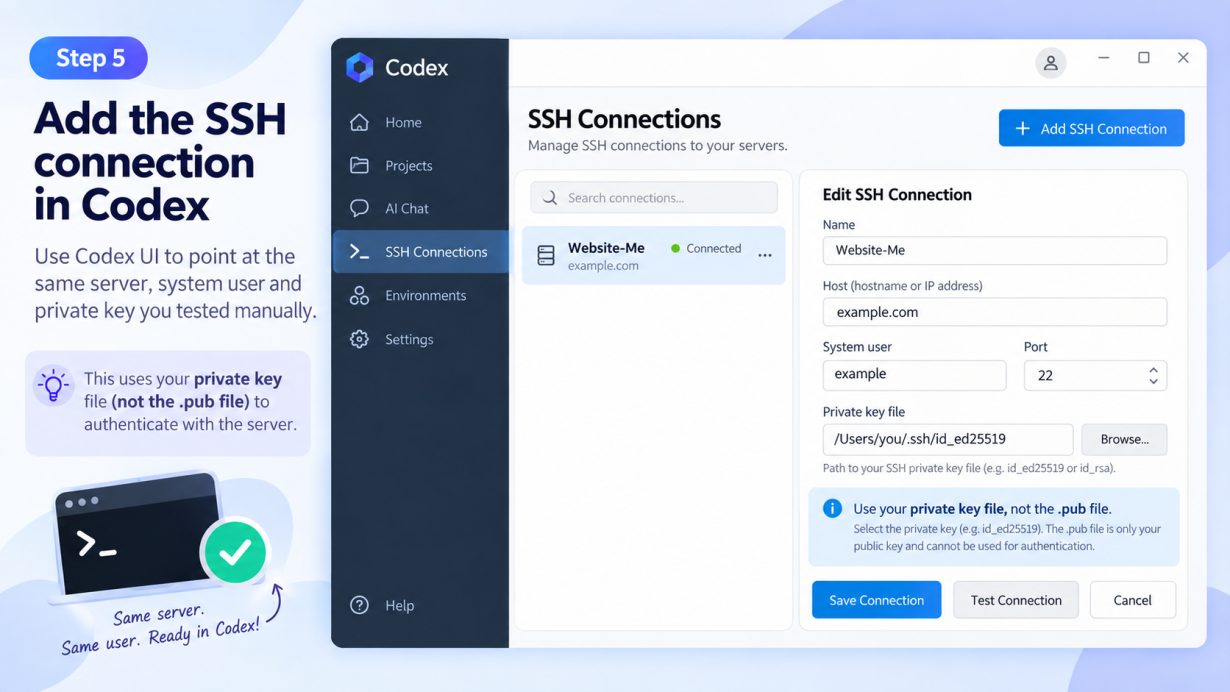The image size is (1230, 692).
Task: Select the Website-Me connection row
Action: click(x=653, y=256)
